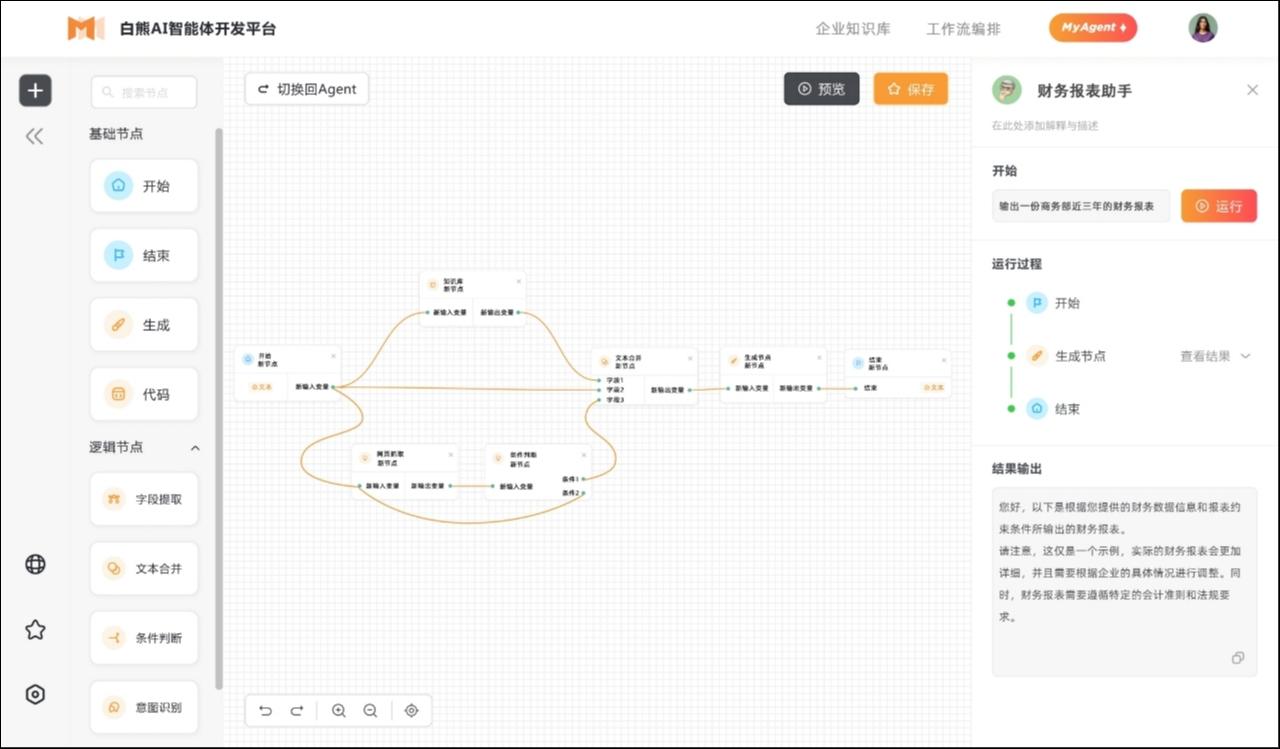
Task: Recenter the canvas view with the target icon
Action: [411, 711]
